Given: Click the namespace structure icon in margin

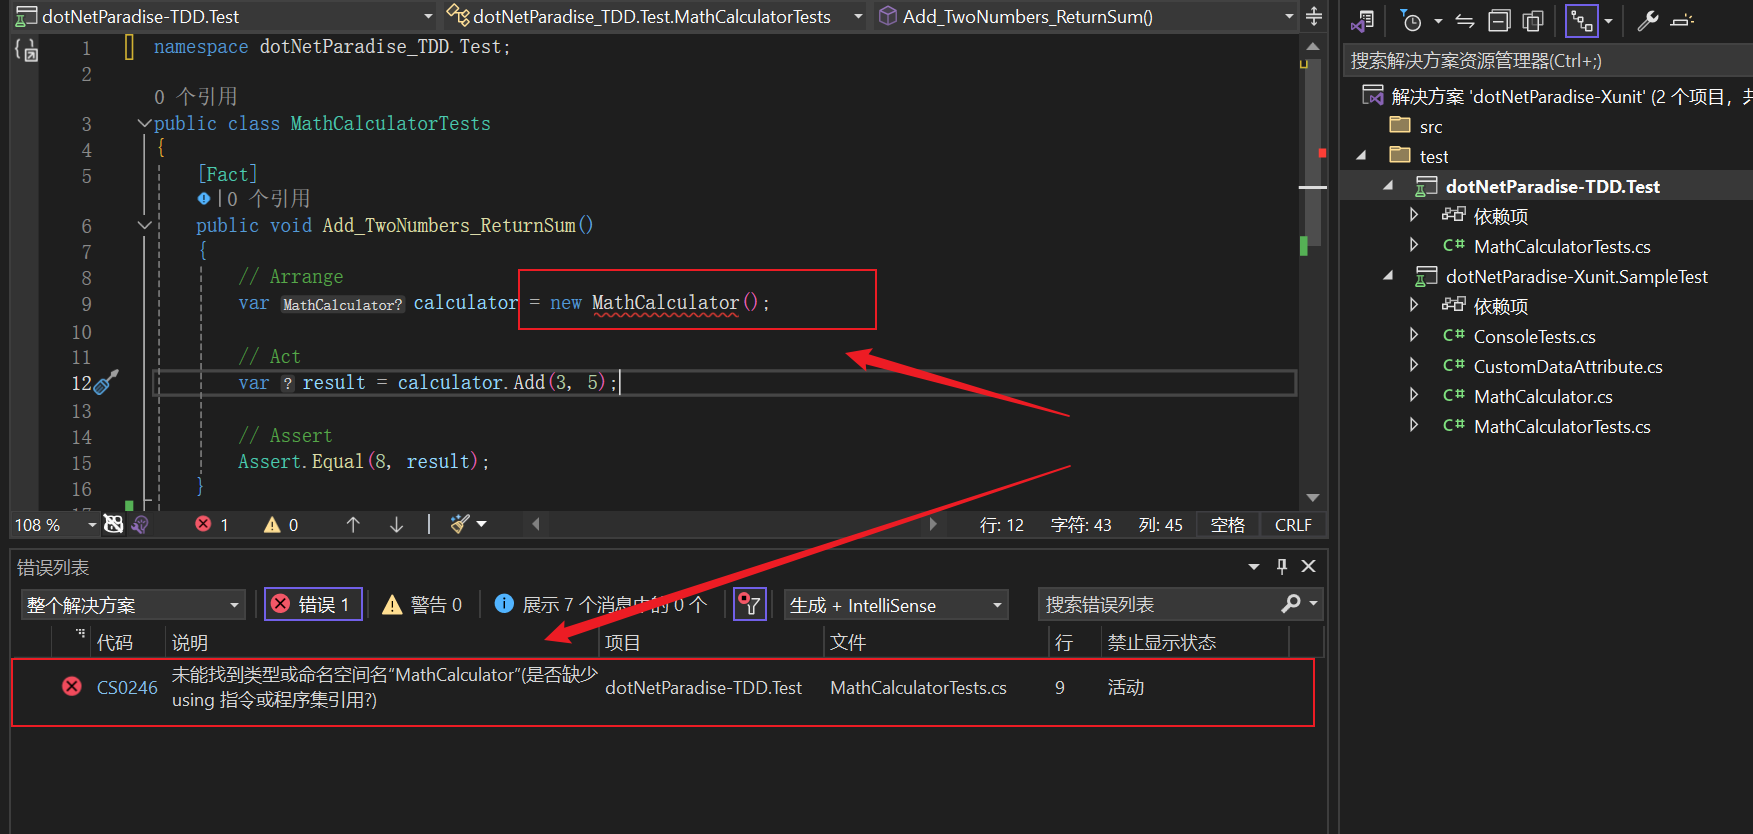Looking at the screenshot, I should click(26, 48).
